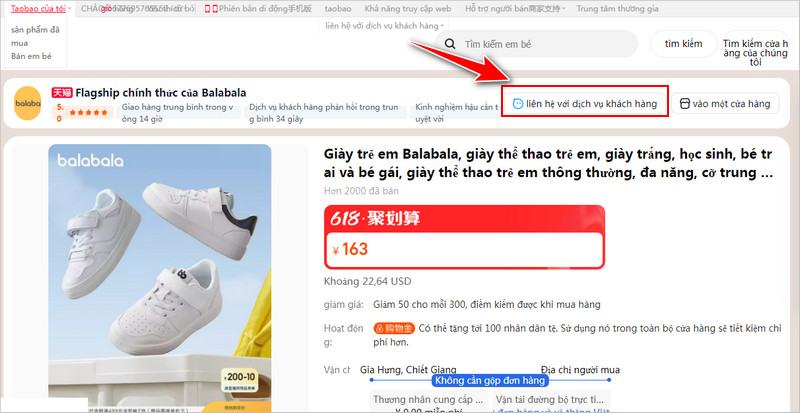Click the magnifier icon in search bar

point(450,44)
